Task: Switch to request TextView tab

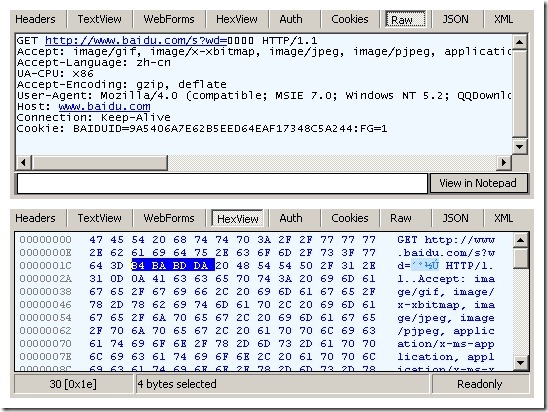Action: [x=100, y=19]
